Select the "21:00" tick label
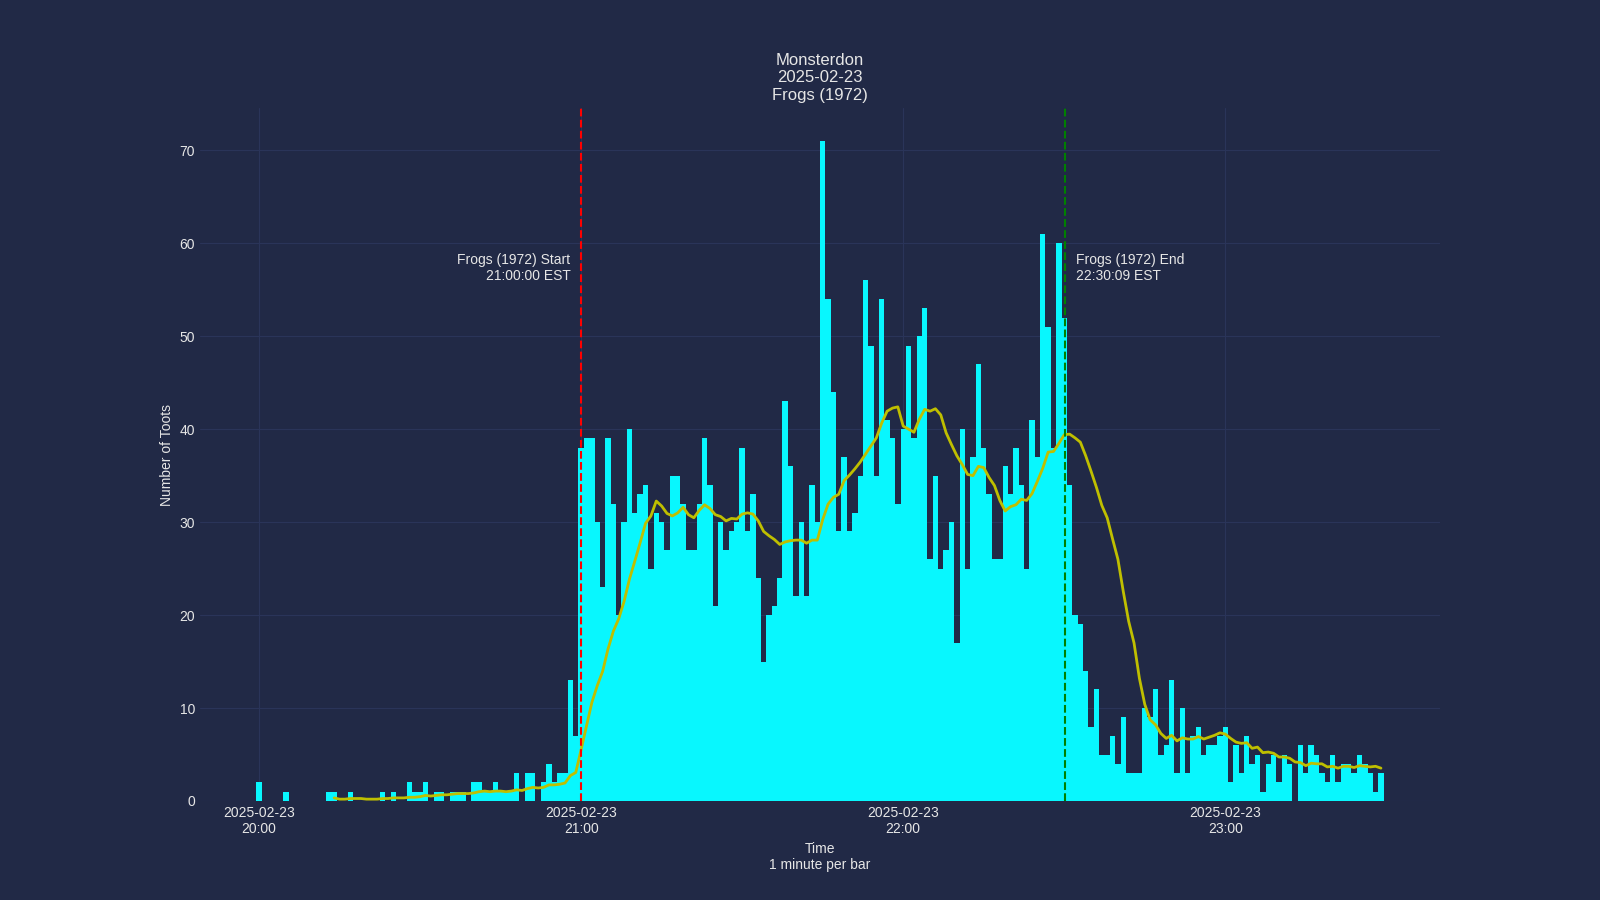This screenshot has width=1600, height=900. pos(583,829)
